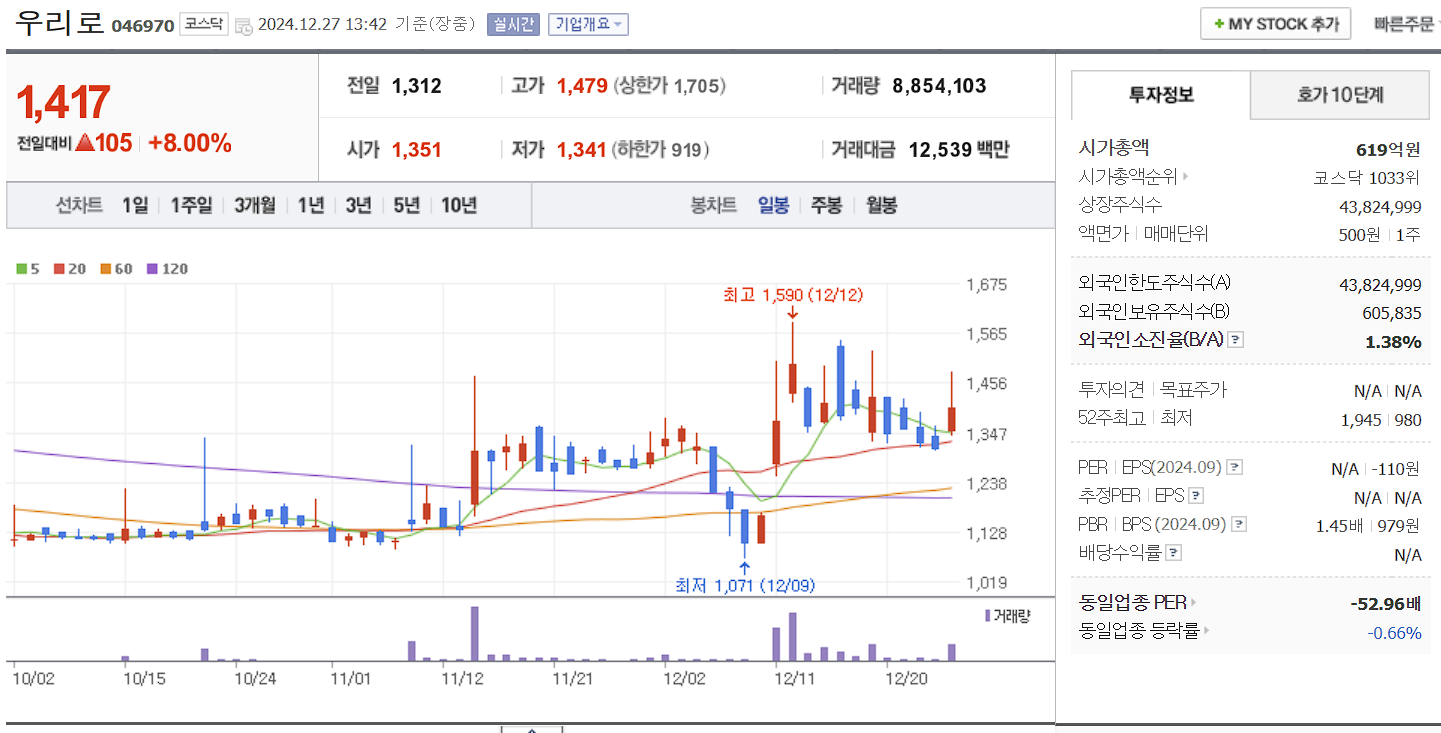Click the clock chart icon before the date
1441x733 pixels.
click(242, 24)
